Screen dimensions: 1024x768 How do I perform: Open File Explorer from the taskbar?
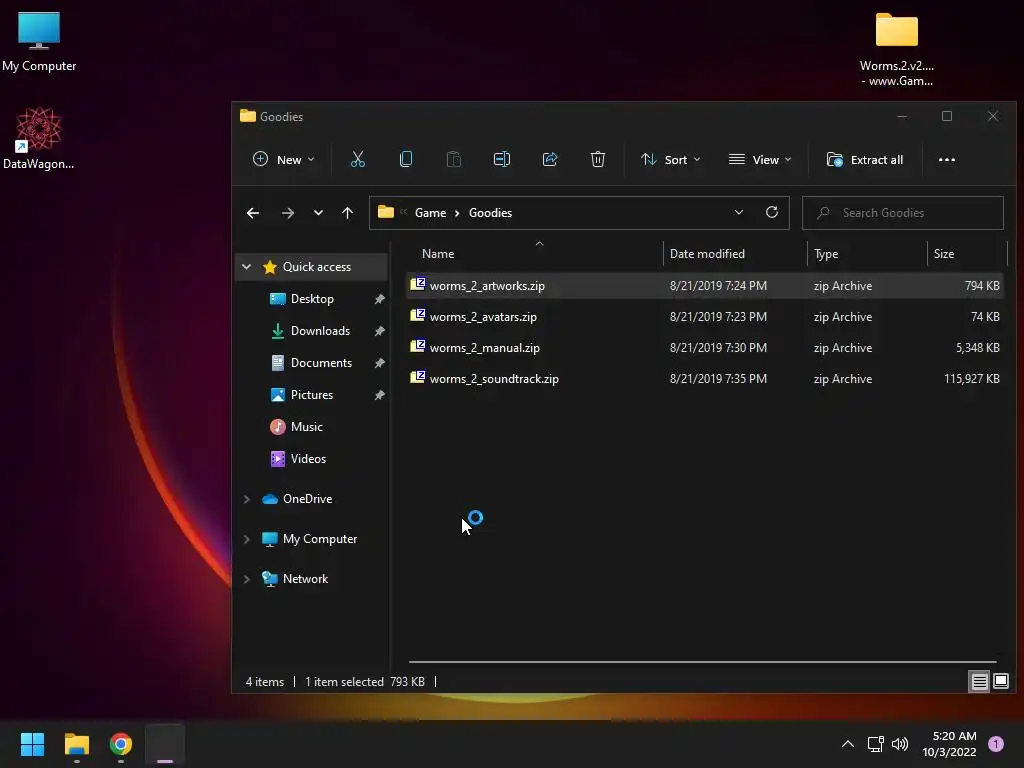tap(76, 744)
